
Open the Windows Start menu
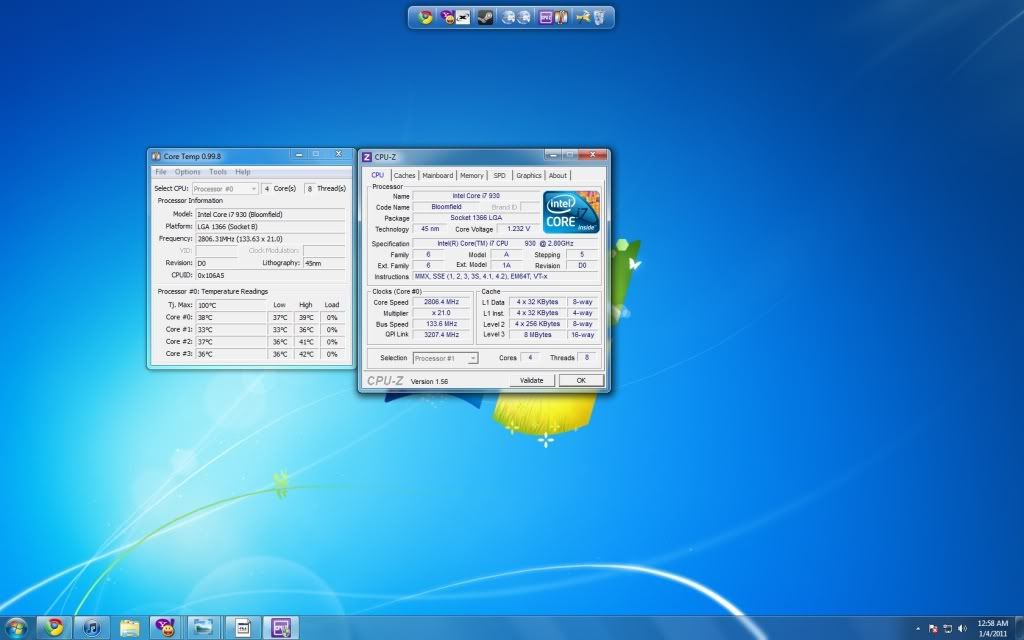click(16, 628)
